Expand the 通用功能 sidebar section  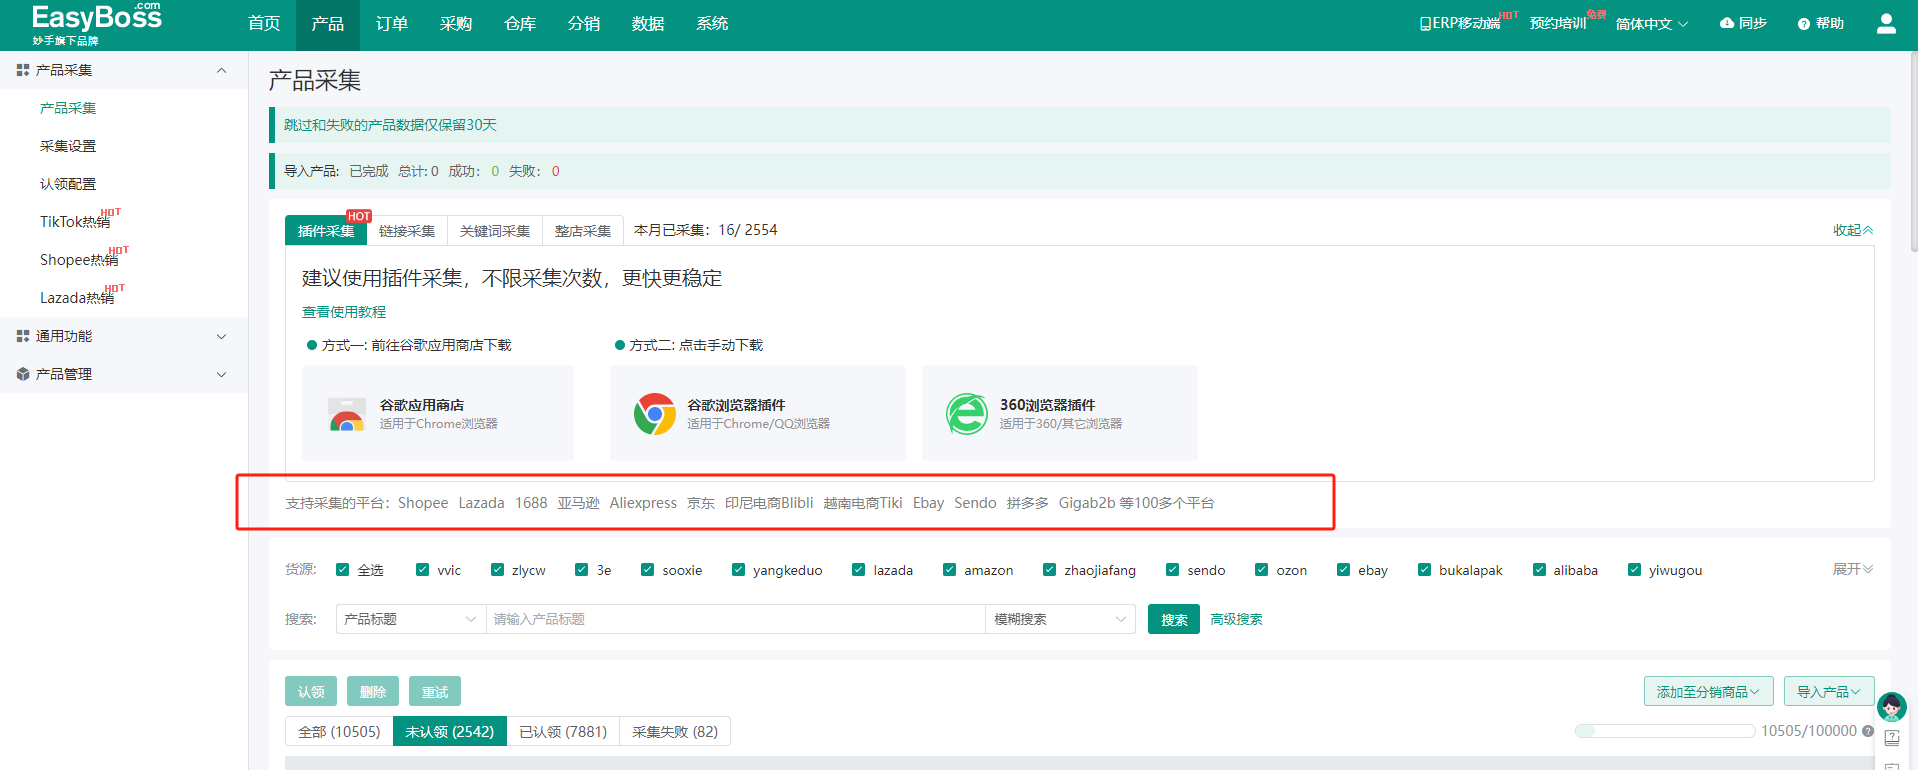tap(222, 336)
